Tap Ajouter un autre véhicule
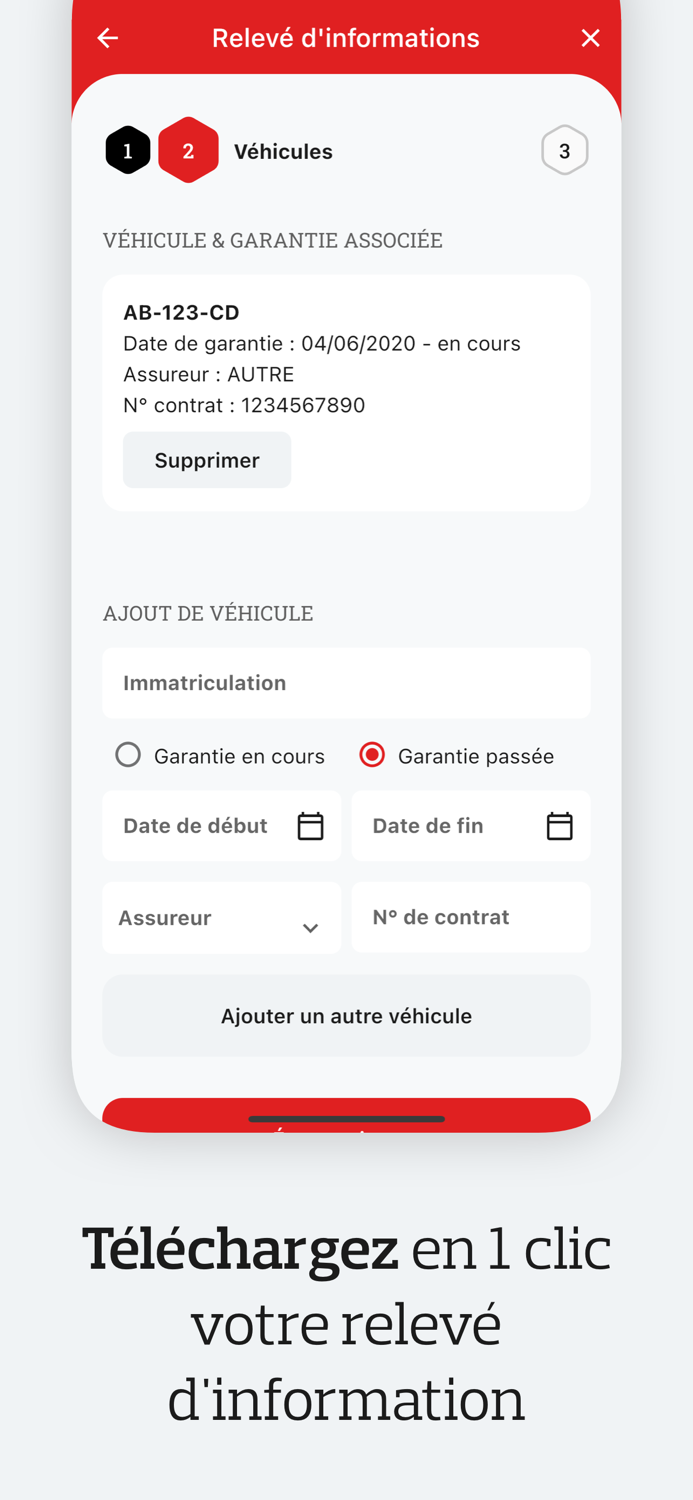Image resolution: width=693 pixels, height=1500 pixels. tap(346, 1015)
